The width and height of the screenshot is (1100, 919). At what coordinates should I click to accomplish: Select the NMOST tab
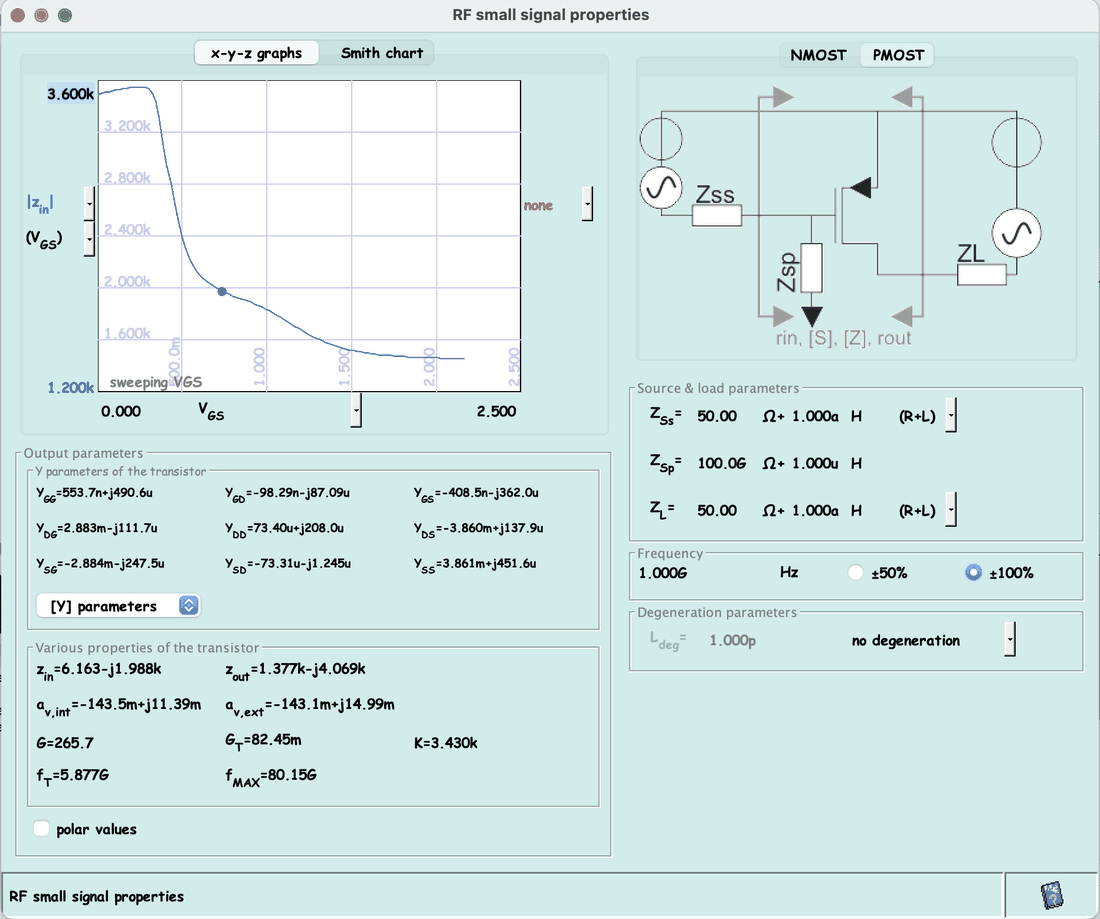[818, 55]
